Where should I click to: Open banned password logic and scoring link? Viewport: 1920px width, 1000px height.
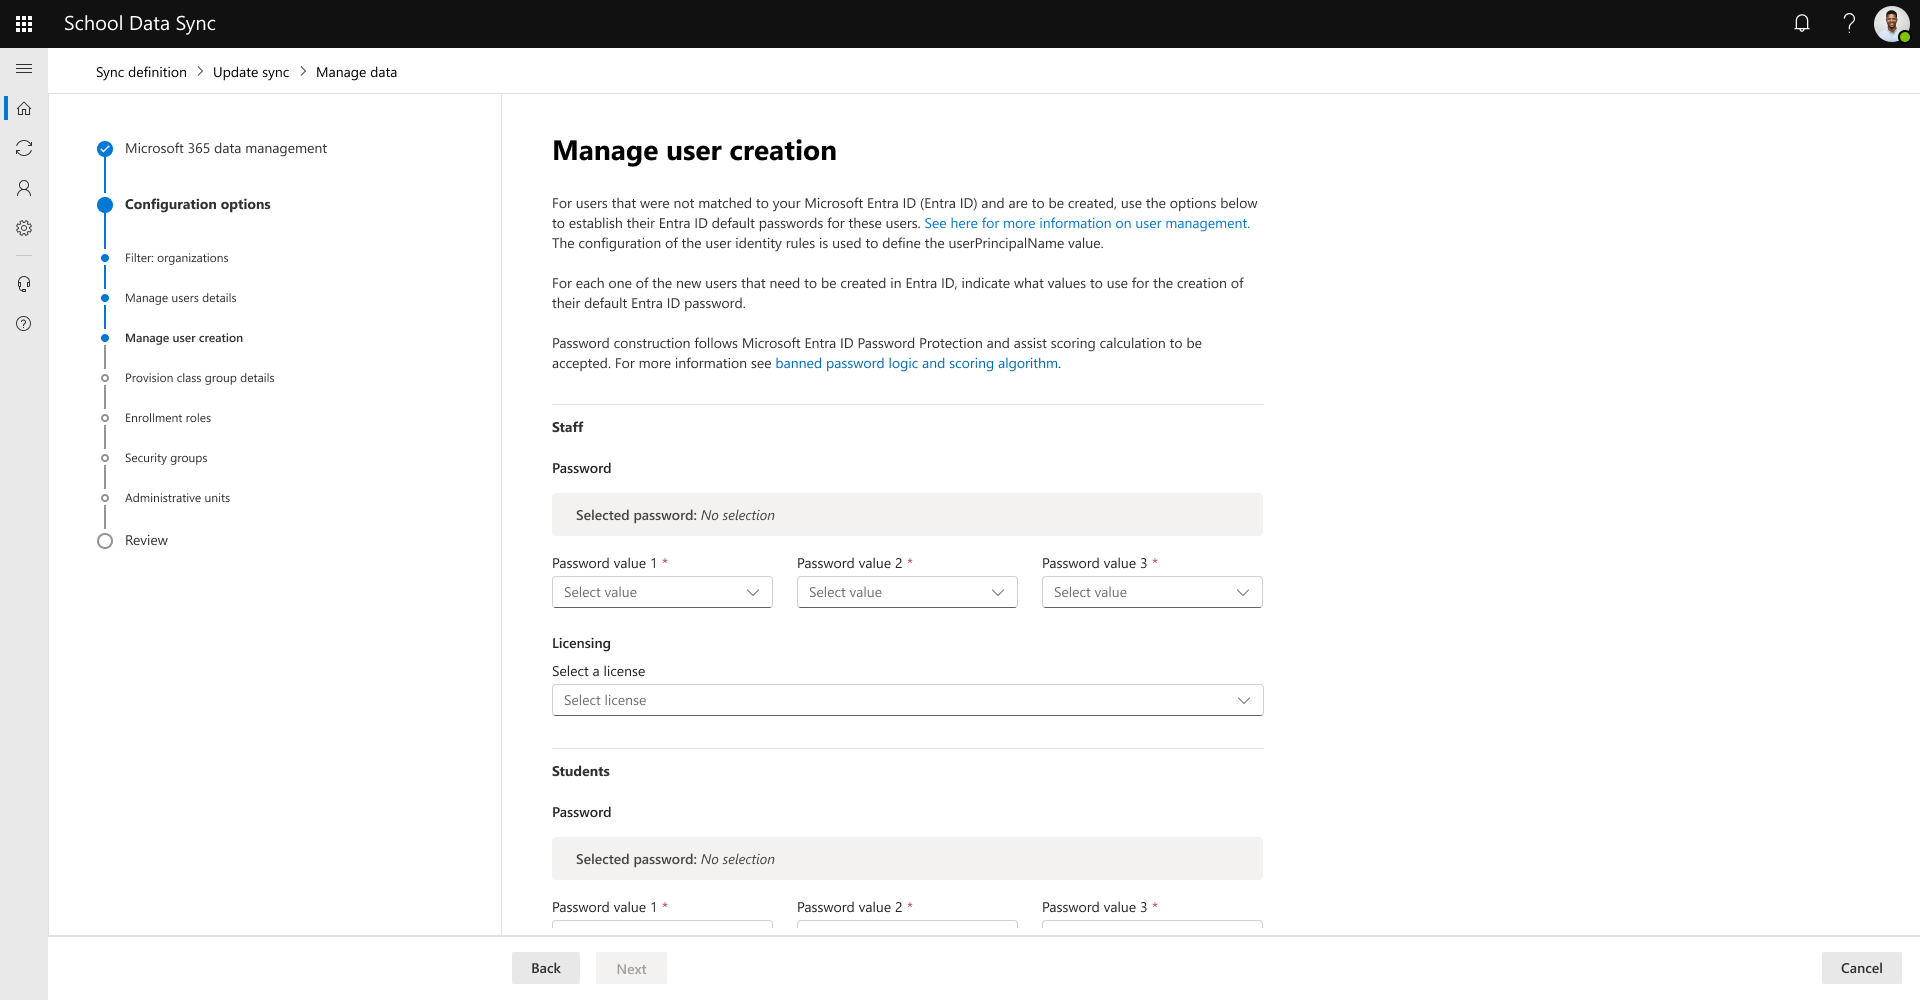click(918, 363)
